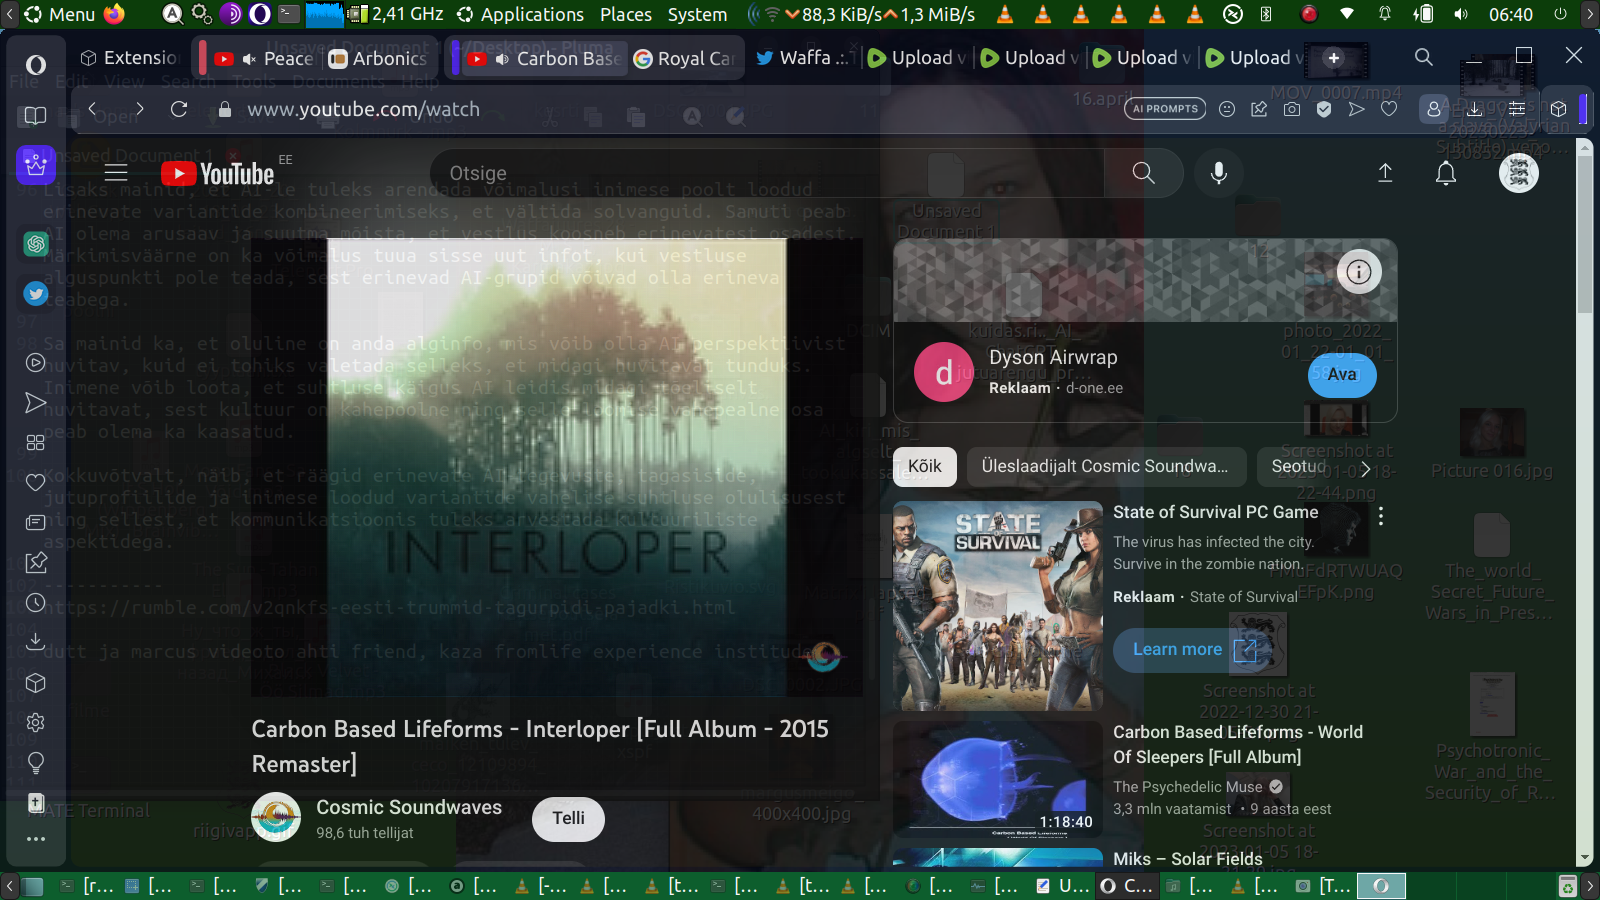Image resolution: width=1600 pixels, height=900 pixels.
Task: Toggle the privacy protection shield
Action: pos(1324,109)
